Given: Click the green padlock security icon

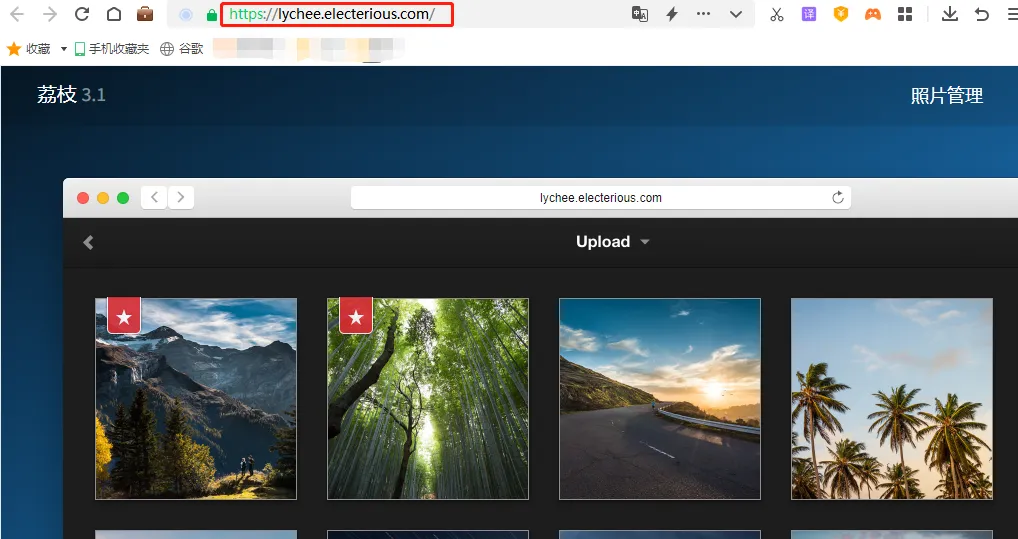Looking at the screenshot, I should pos(211,15).
